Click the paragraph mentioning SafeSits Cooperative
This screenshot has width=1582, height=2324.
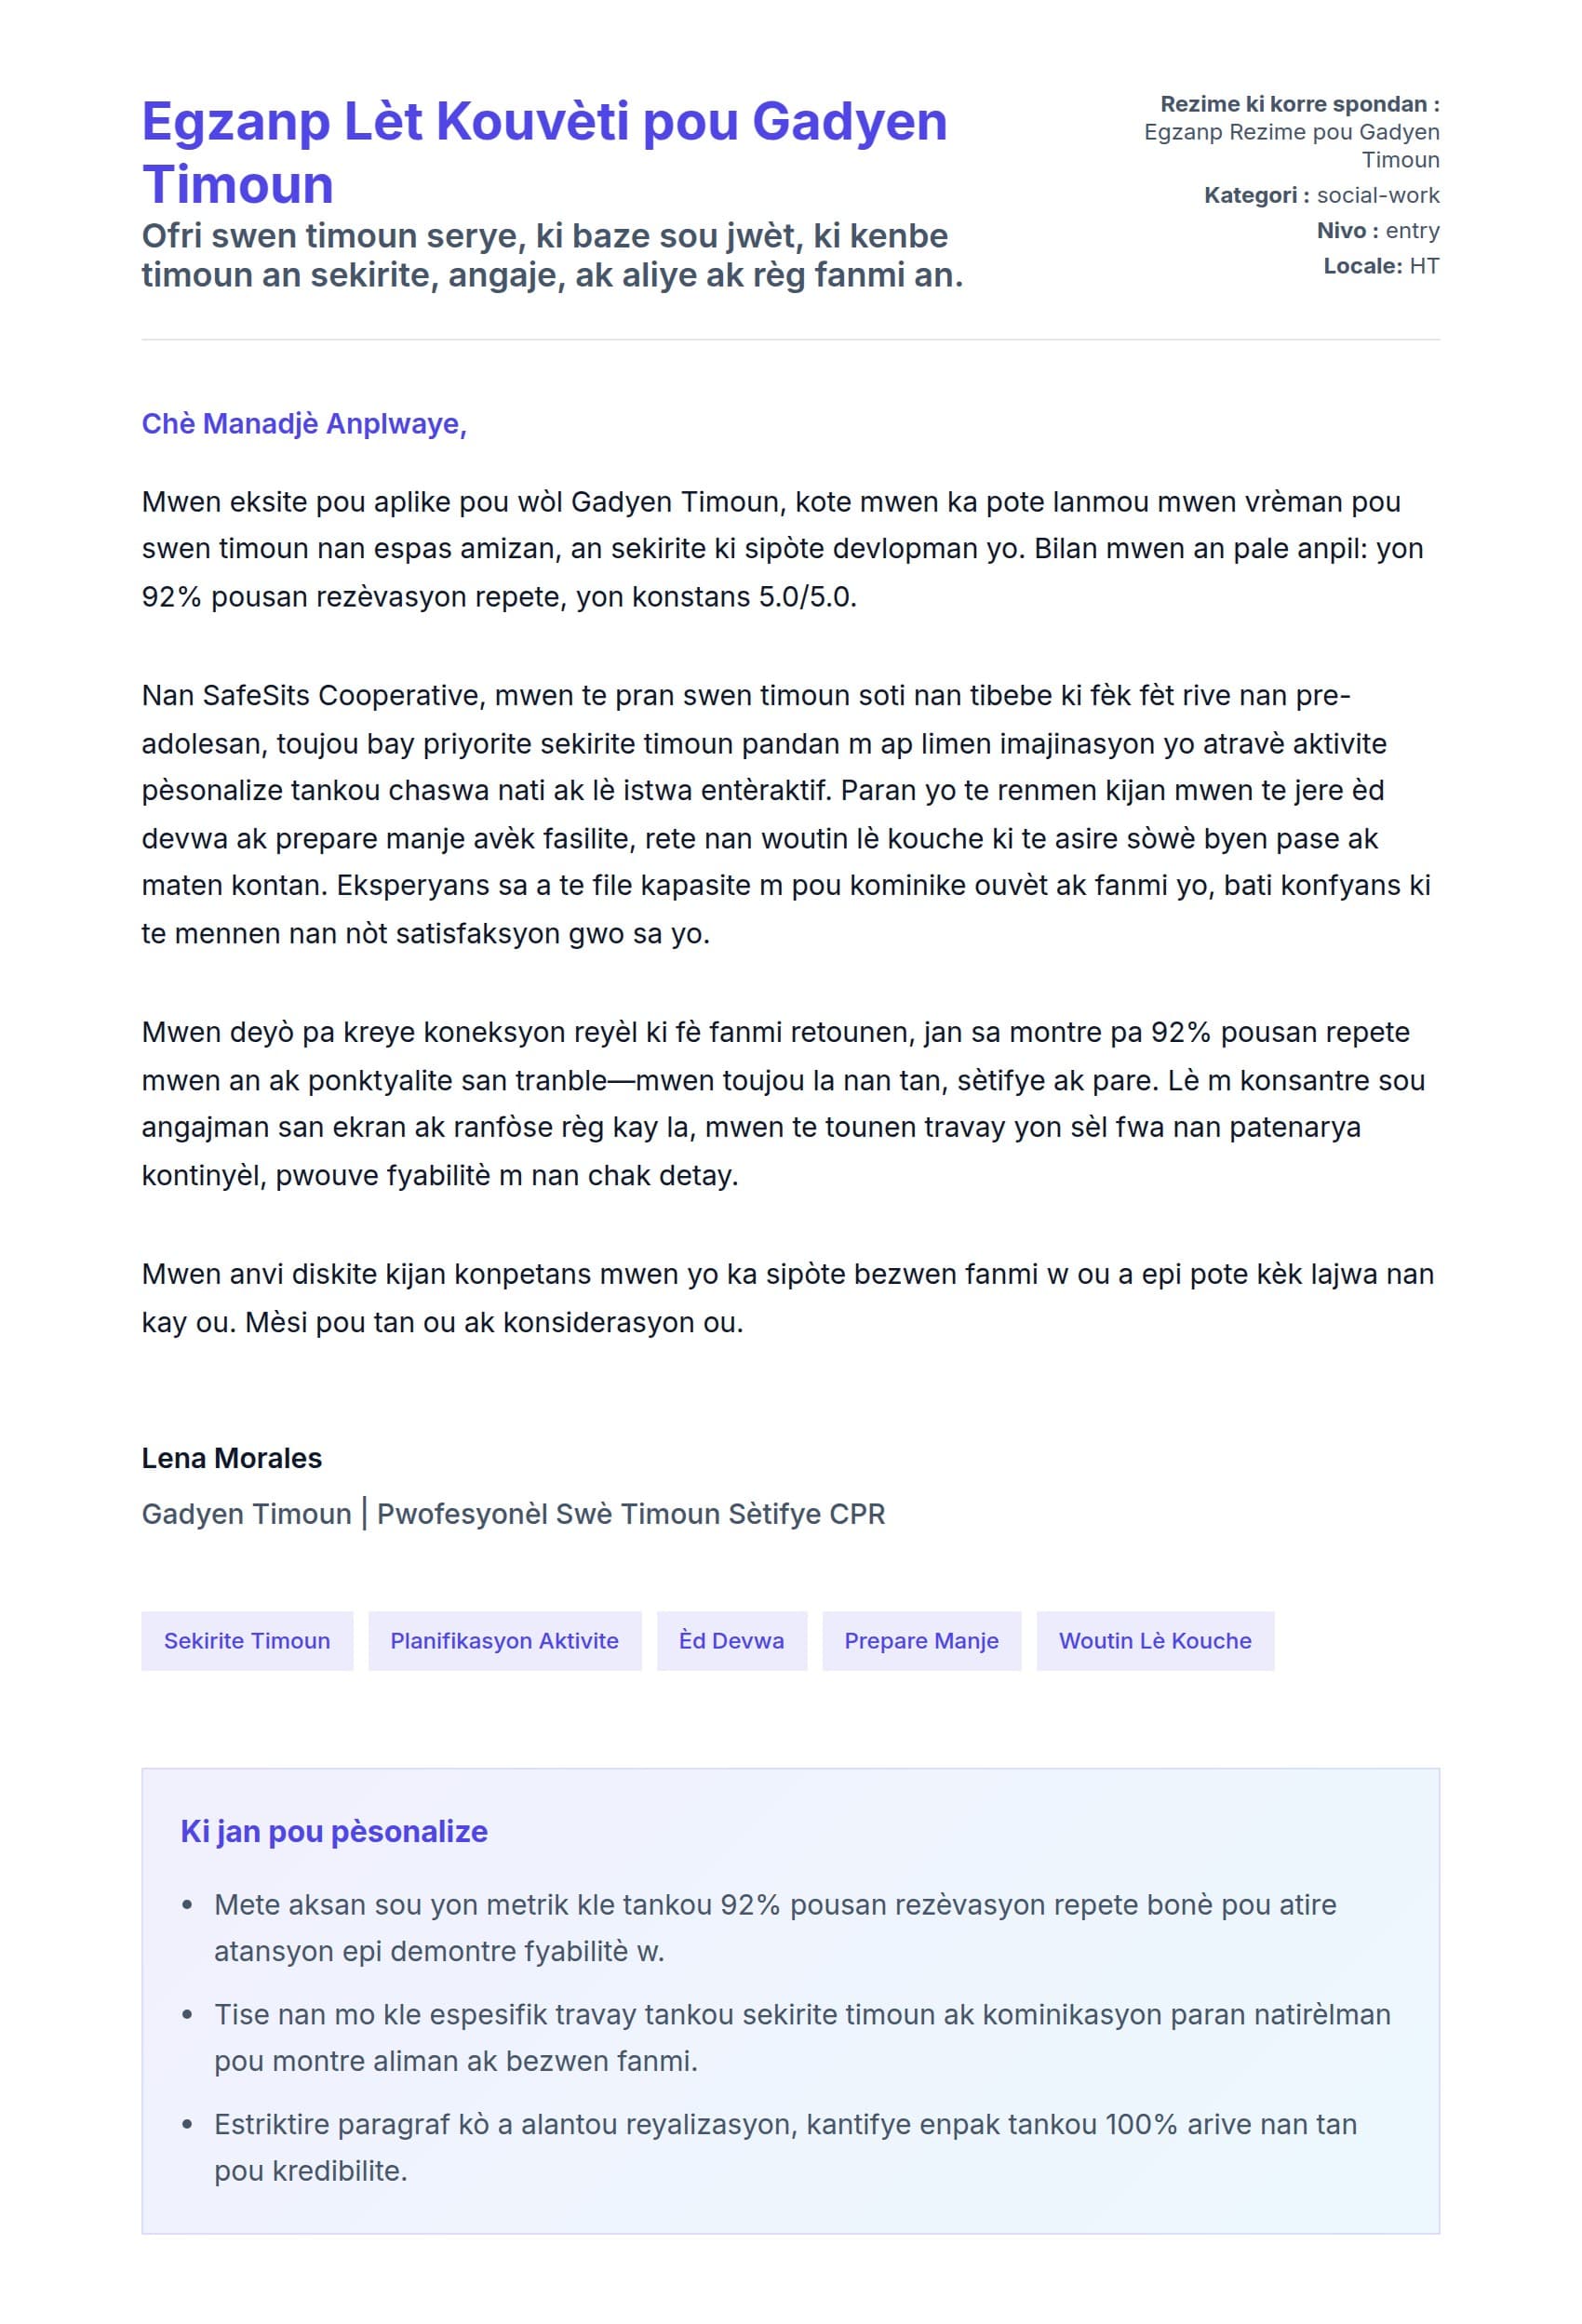(786, 814)
